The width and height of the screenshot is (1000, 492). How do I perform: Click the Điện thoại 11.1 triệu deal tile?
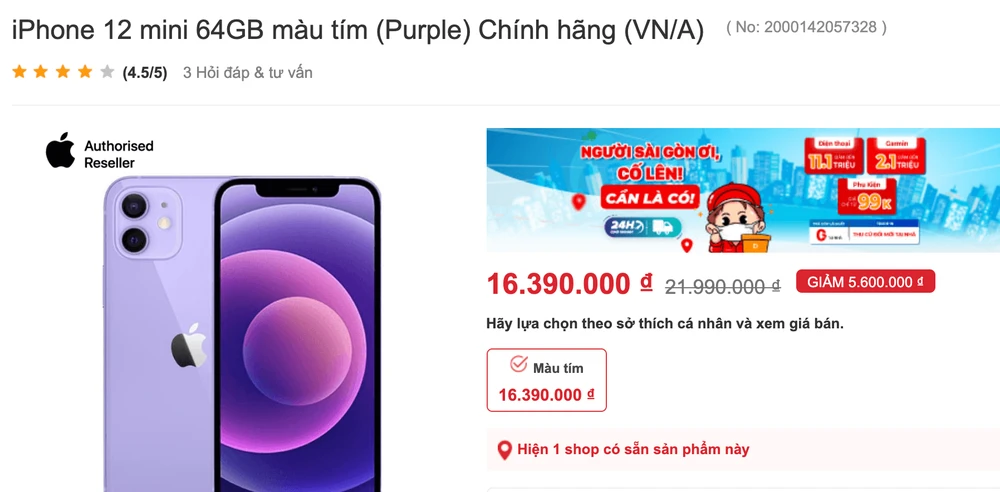point(834,156)
